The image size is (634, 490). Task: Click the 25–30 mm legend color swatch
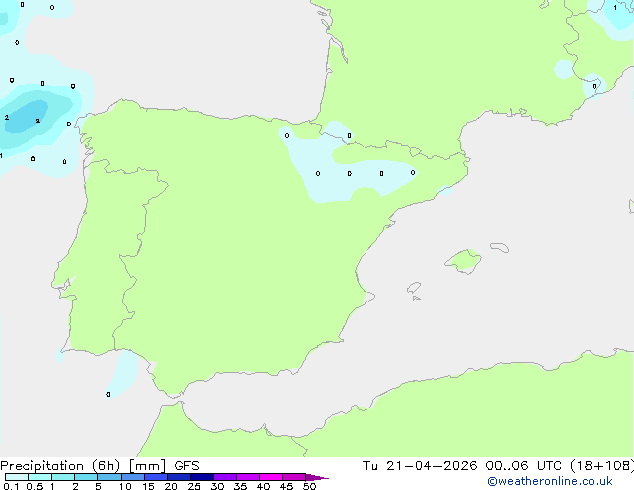tap(202, 477)
